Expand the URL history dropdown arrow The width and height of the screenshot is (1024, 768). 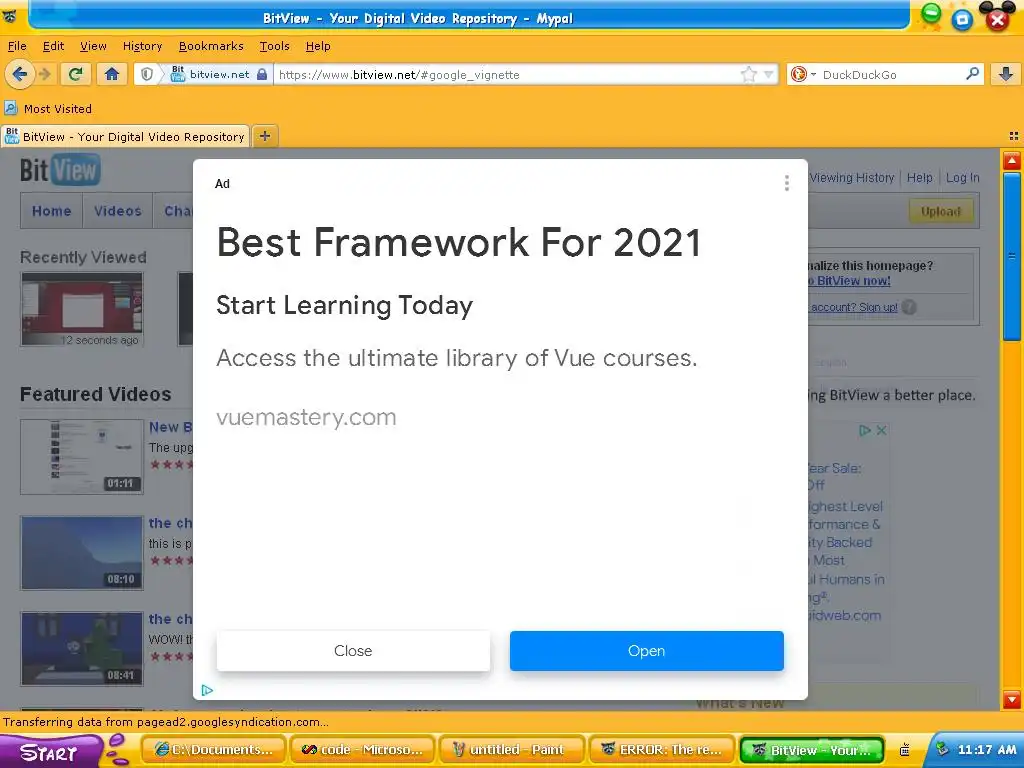[769, 74]
